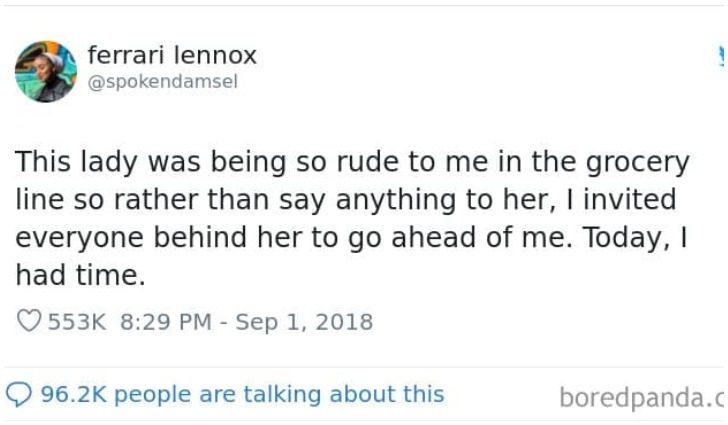728x425 pixels.
Task: Open "people are talking about this" link
Action: pos(279,394)
